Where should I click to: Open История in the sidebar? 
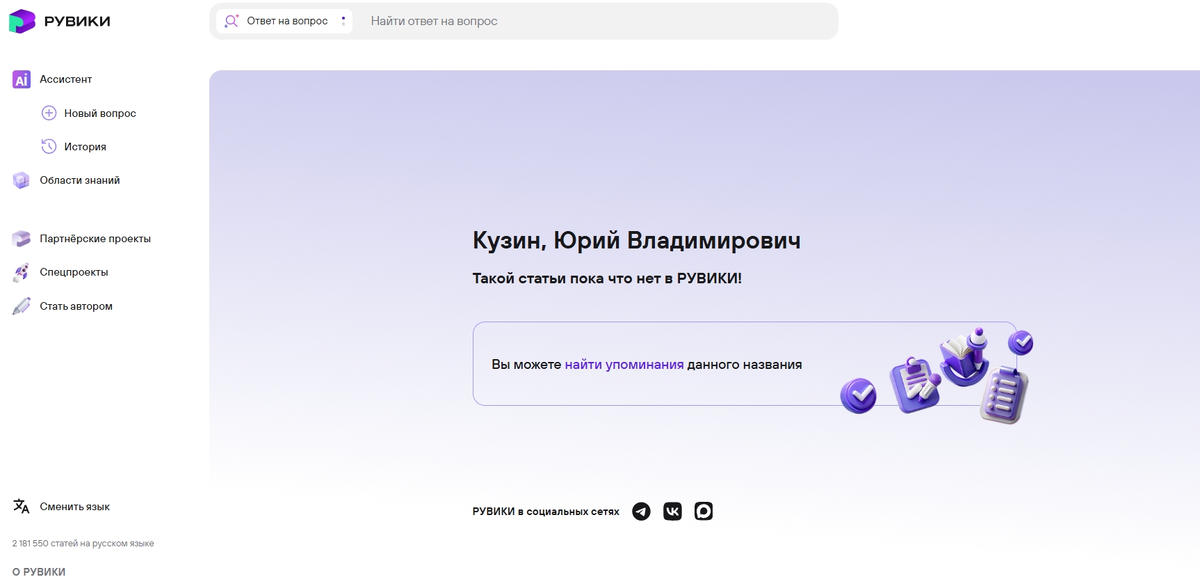[85, 146]
